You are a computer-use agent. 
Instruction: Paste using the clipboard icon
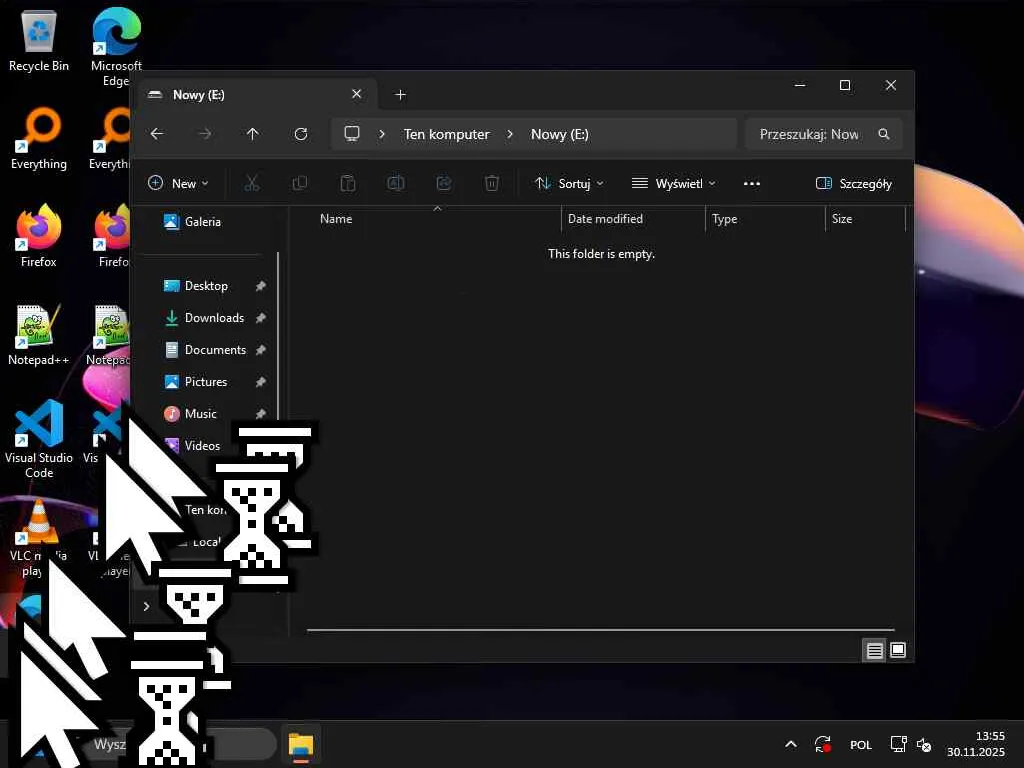348,184
